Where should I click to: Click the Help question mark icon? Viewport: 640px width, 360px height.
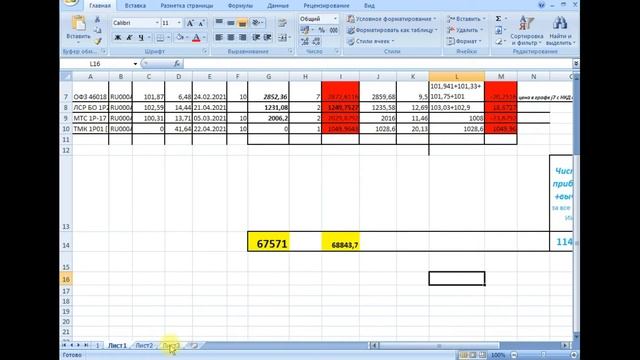pos(542,5)
